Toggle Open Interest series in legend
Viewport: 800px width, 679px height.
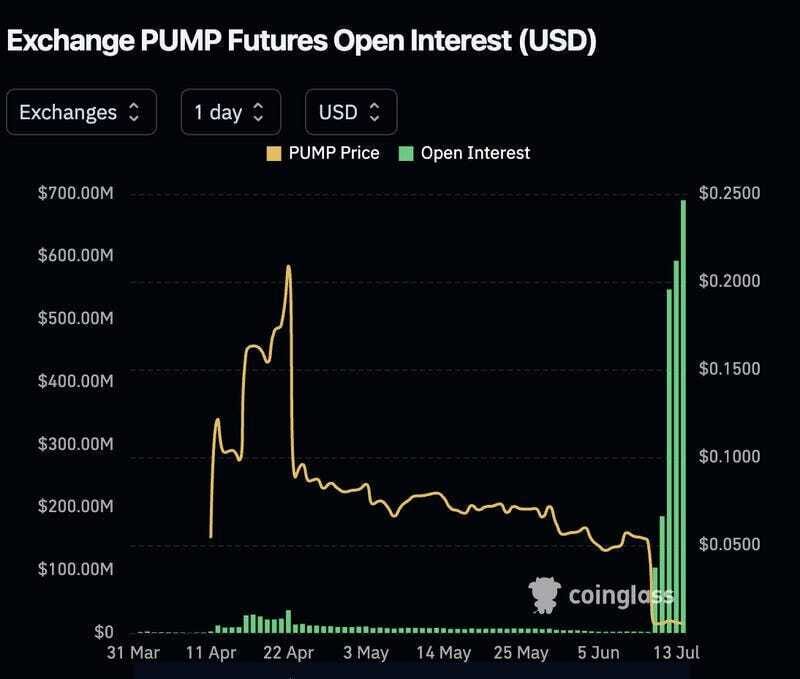464,153
